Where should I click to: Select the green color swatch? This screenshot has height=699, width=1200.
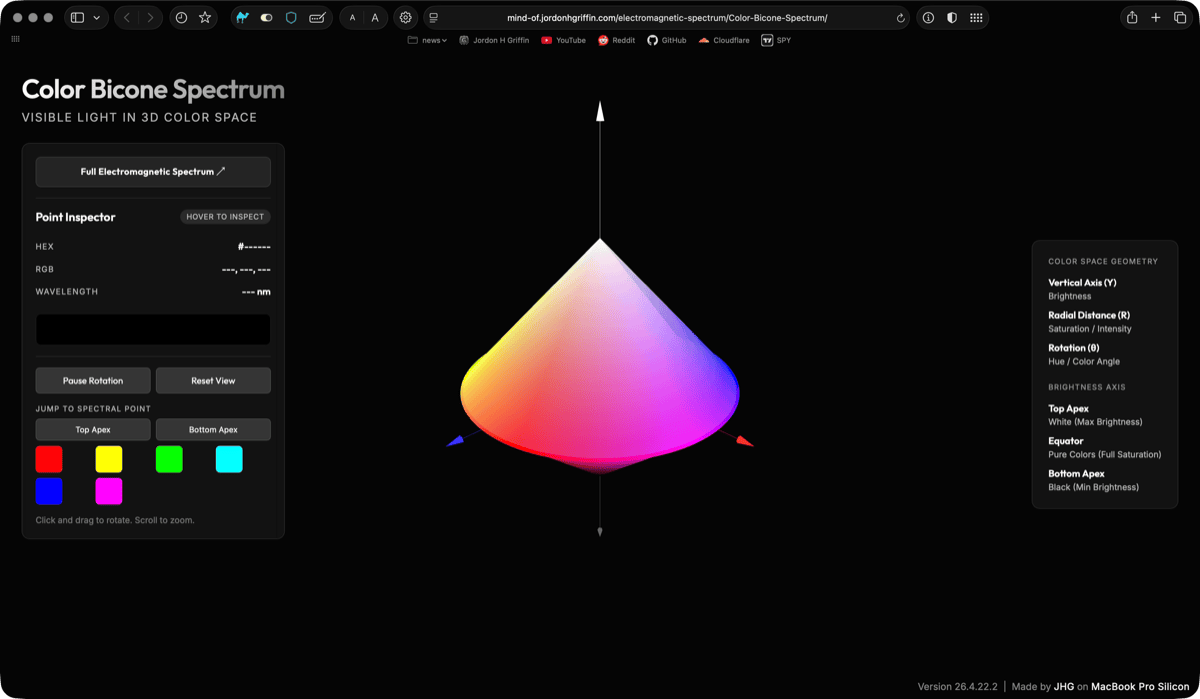(169, 459)
